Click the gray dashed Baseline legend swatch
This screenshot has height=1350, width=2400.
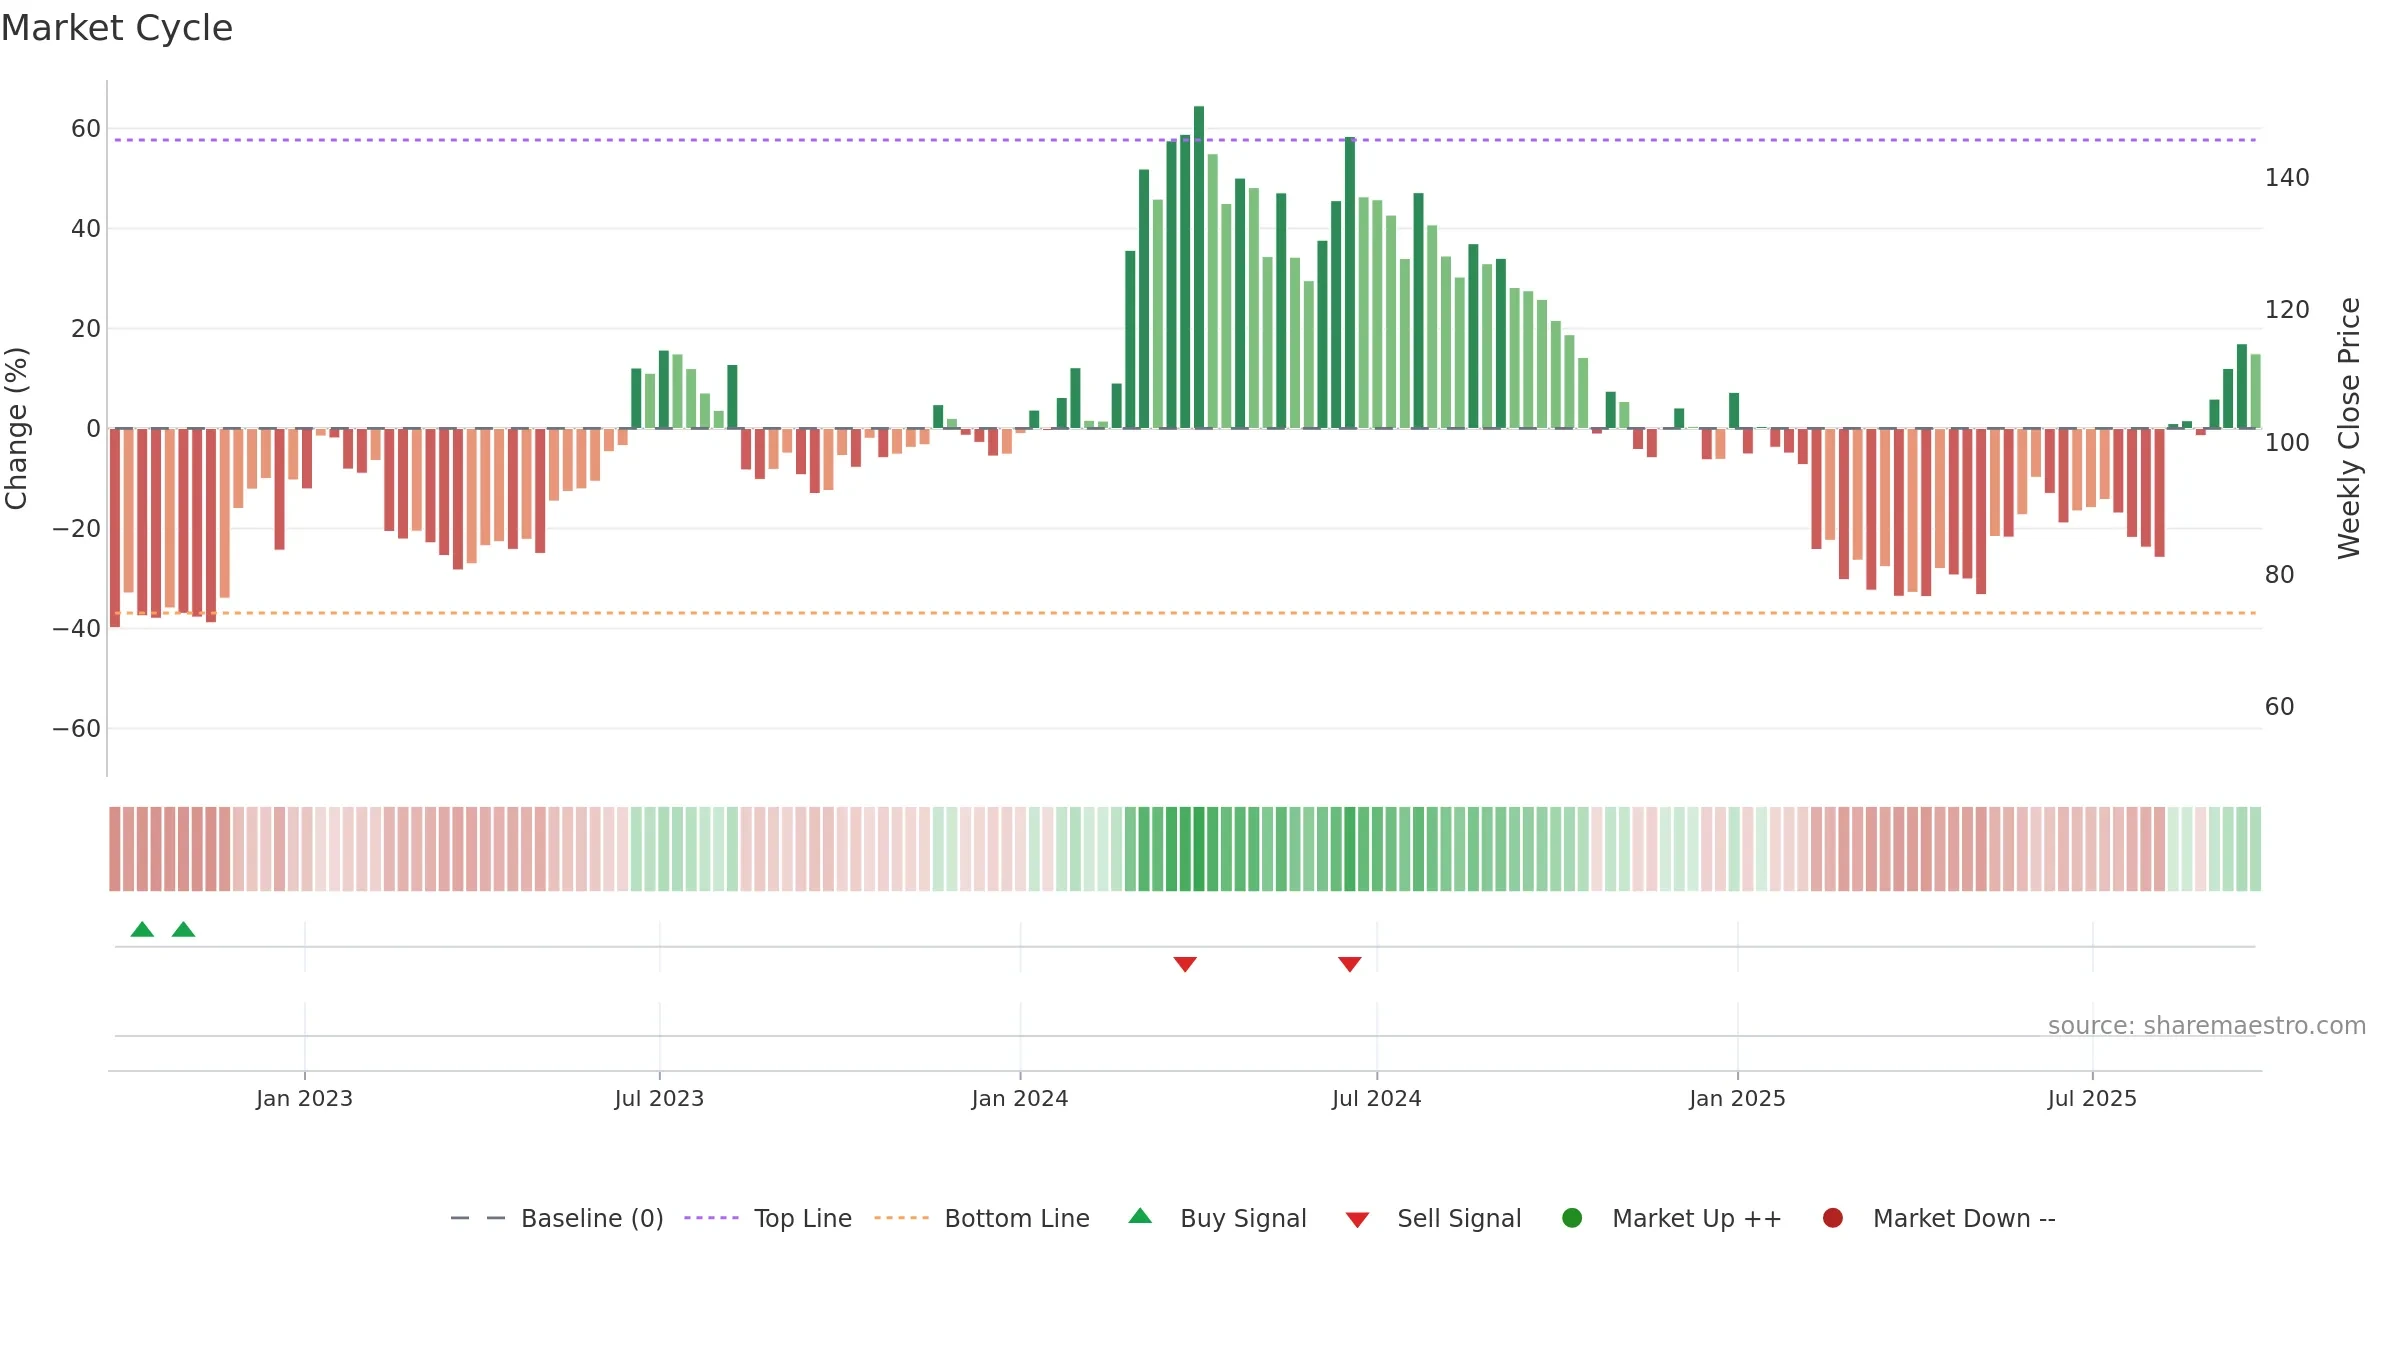coord(478,1218)
